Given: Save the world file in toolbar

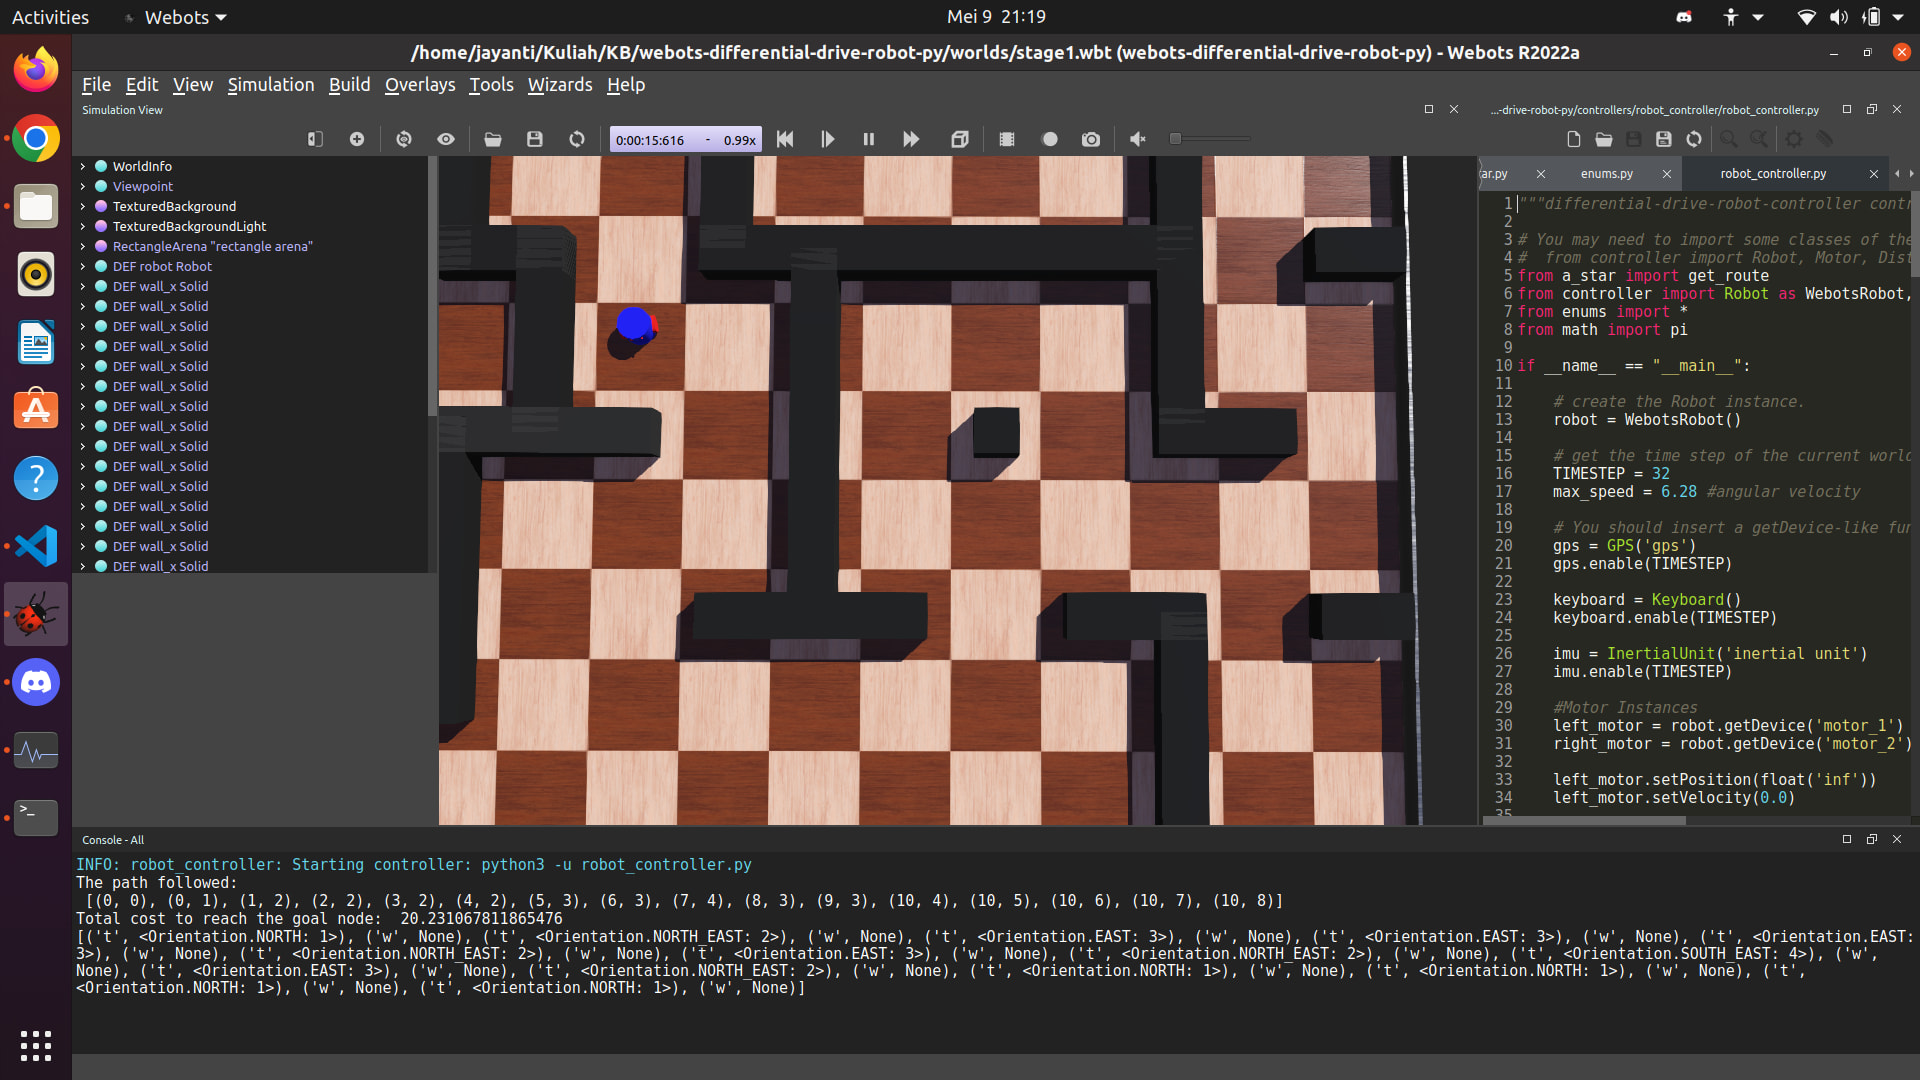Looking at the screenshot, I should 535,139.
